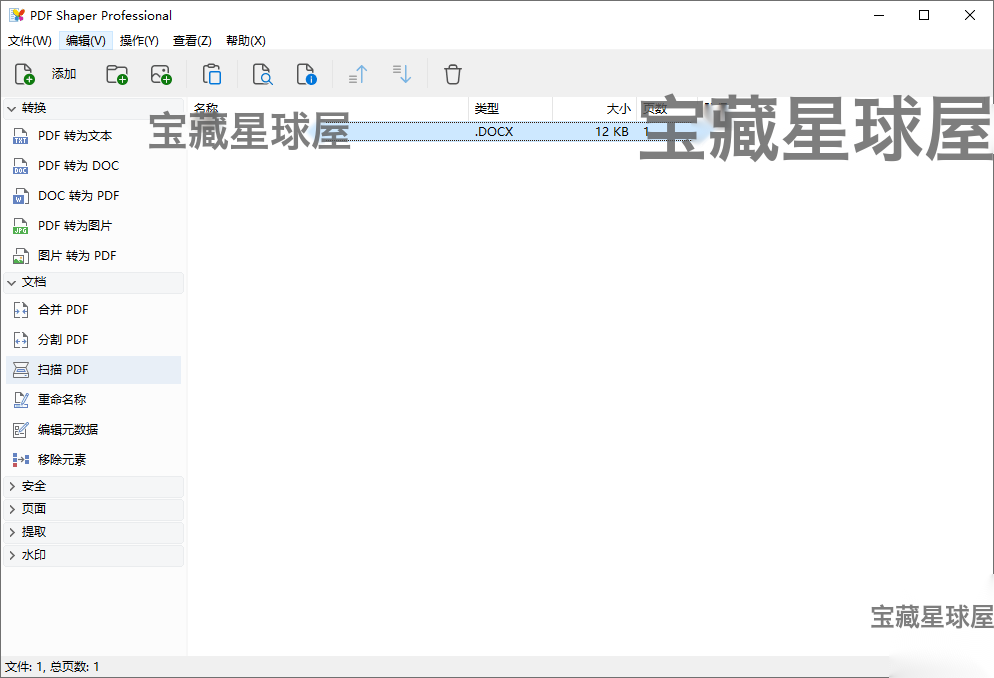Select 图片 转为 PDF tool
This screenshot has height=678, width=994.
pyautogui.click(x=93, y=256)
